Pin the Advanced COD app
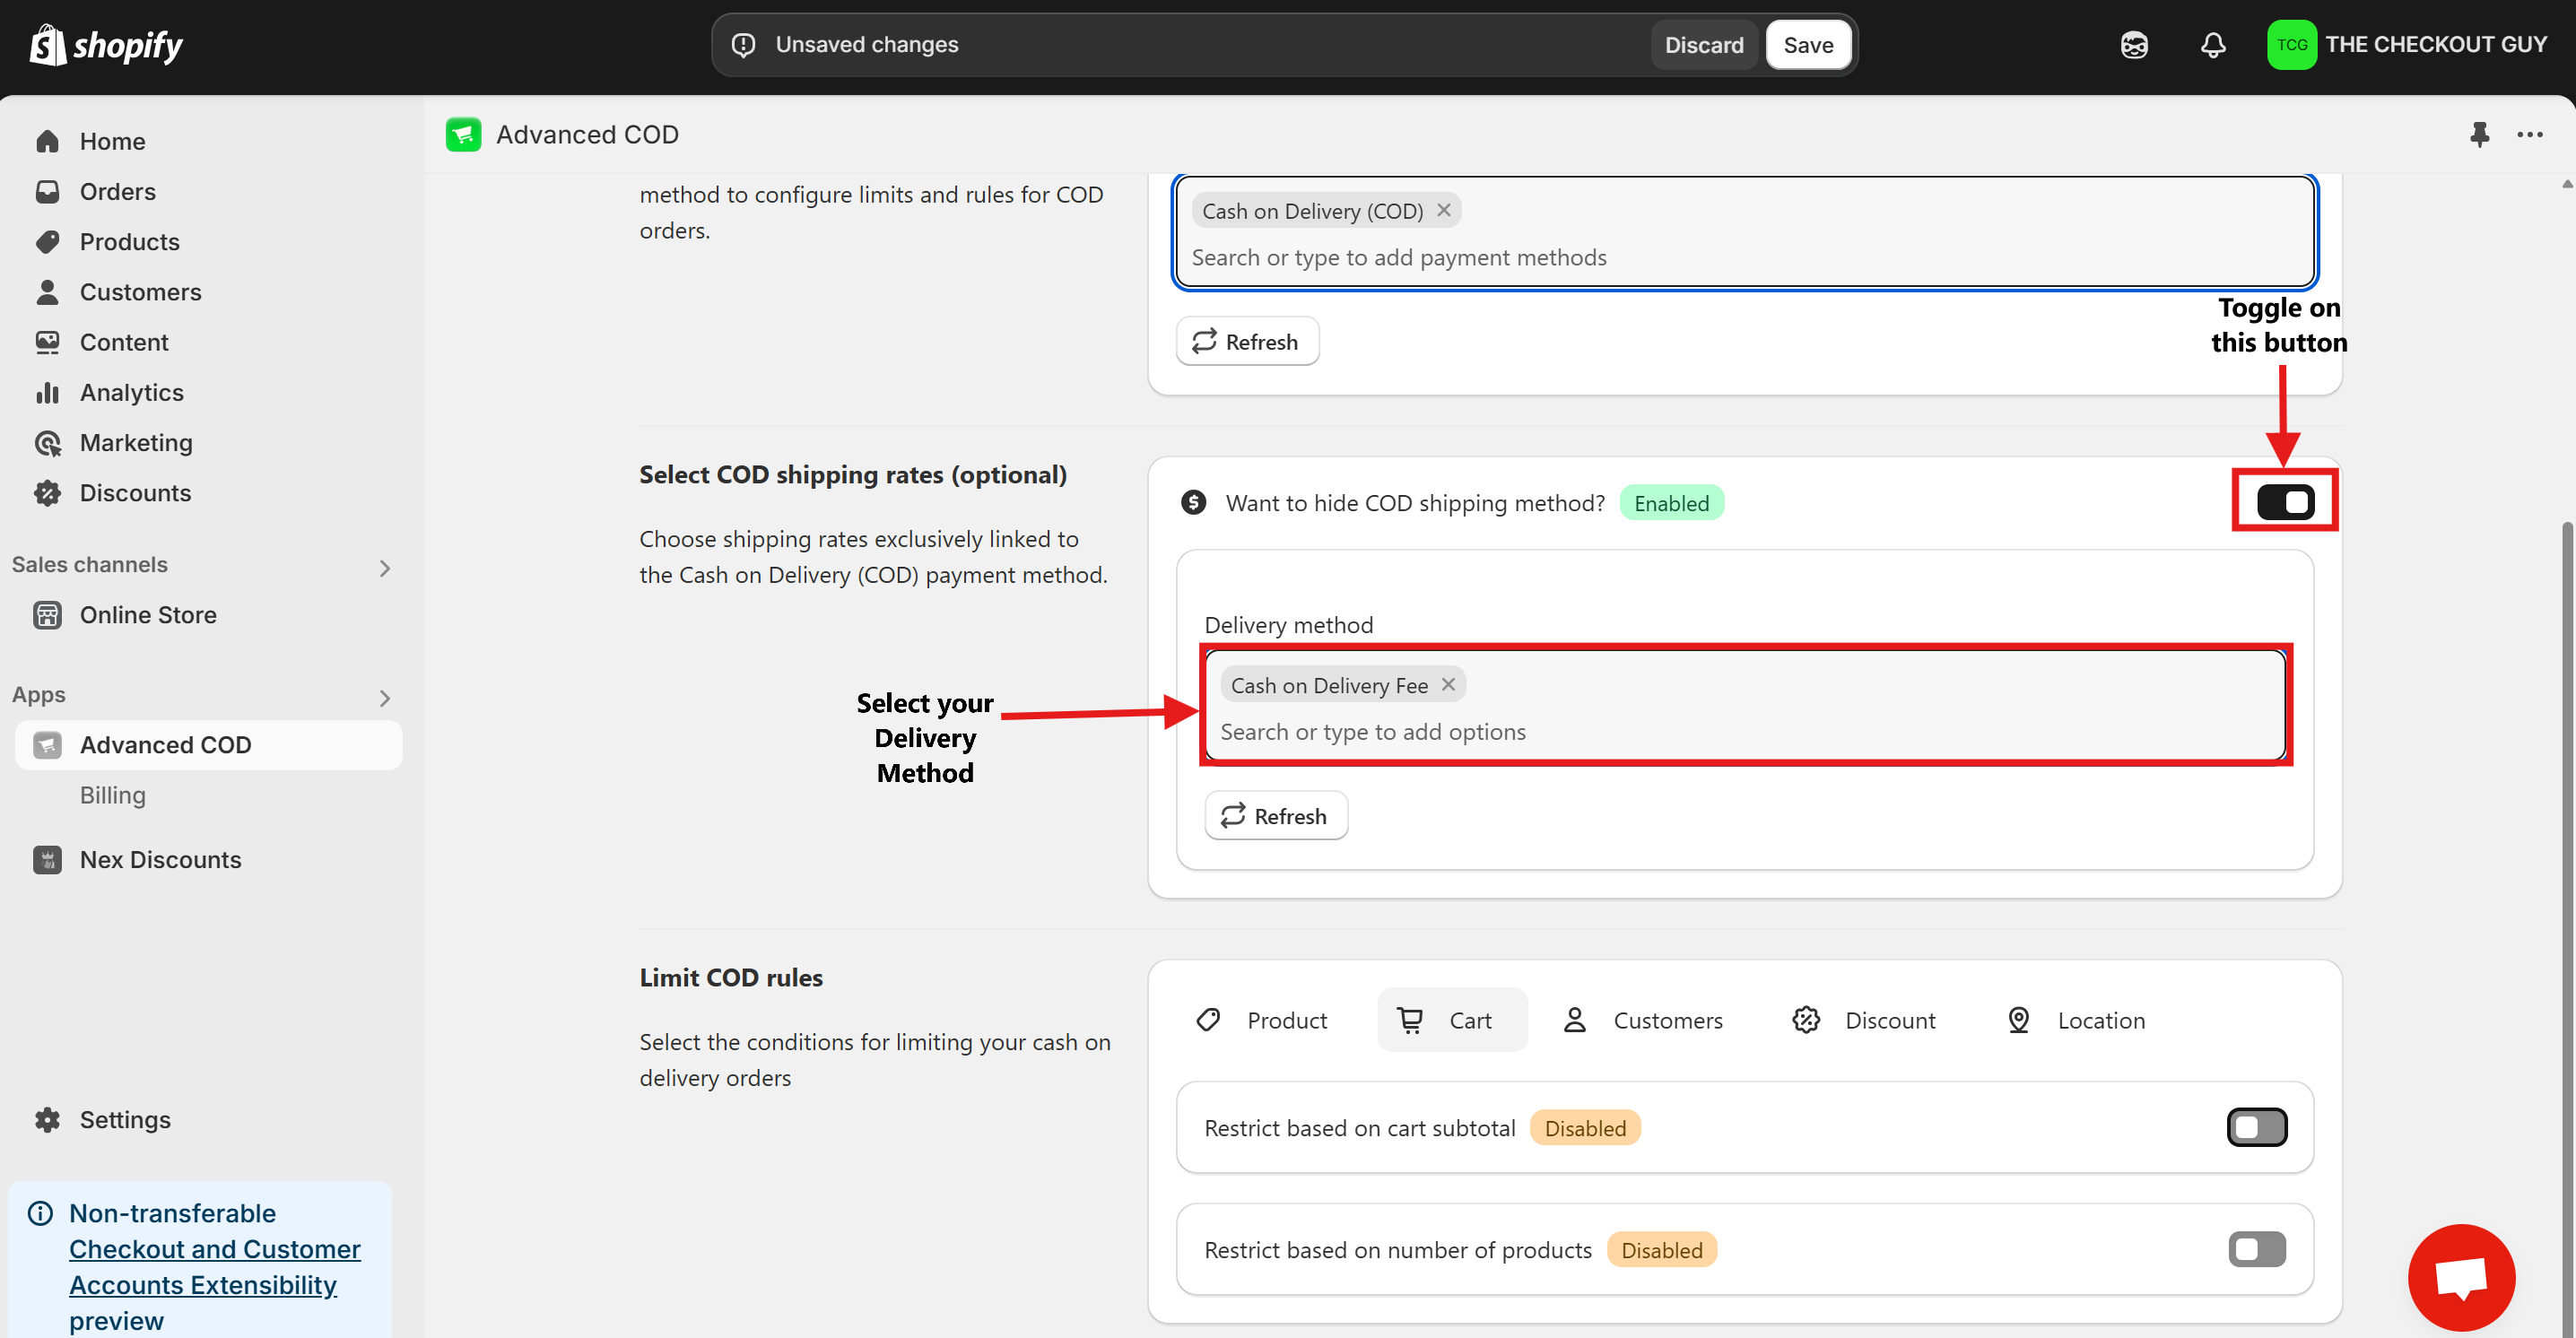The height and width of the screenshot is (1338, 2576). [x=2478, y=134]
